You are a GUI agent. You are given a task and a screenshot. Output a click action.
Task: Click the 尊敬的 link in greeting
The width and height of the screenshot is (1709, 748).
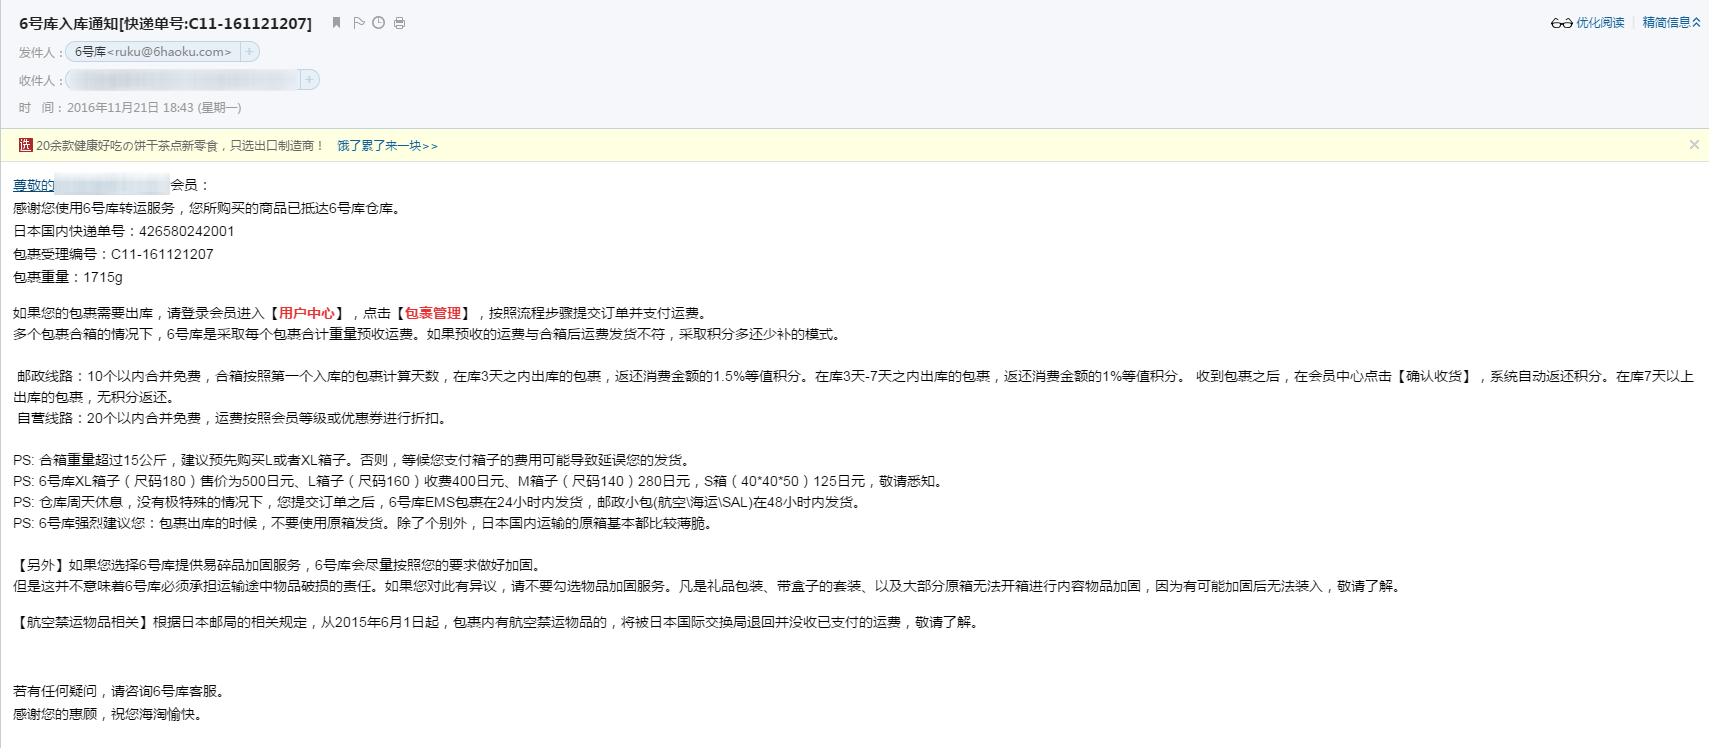[x=34, y=185]
